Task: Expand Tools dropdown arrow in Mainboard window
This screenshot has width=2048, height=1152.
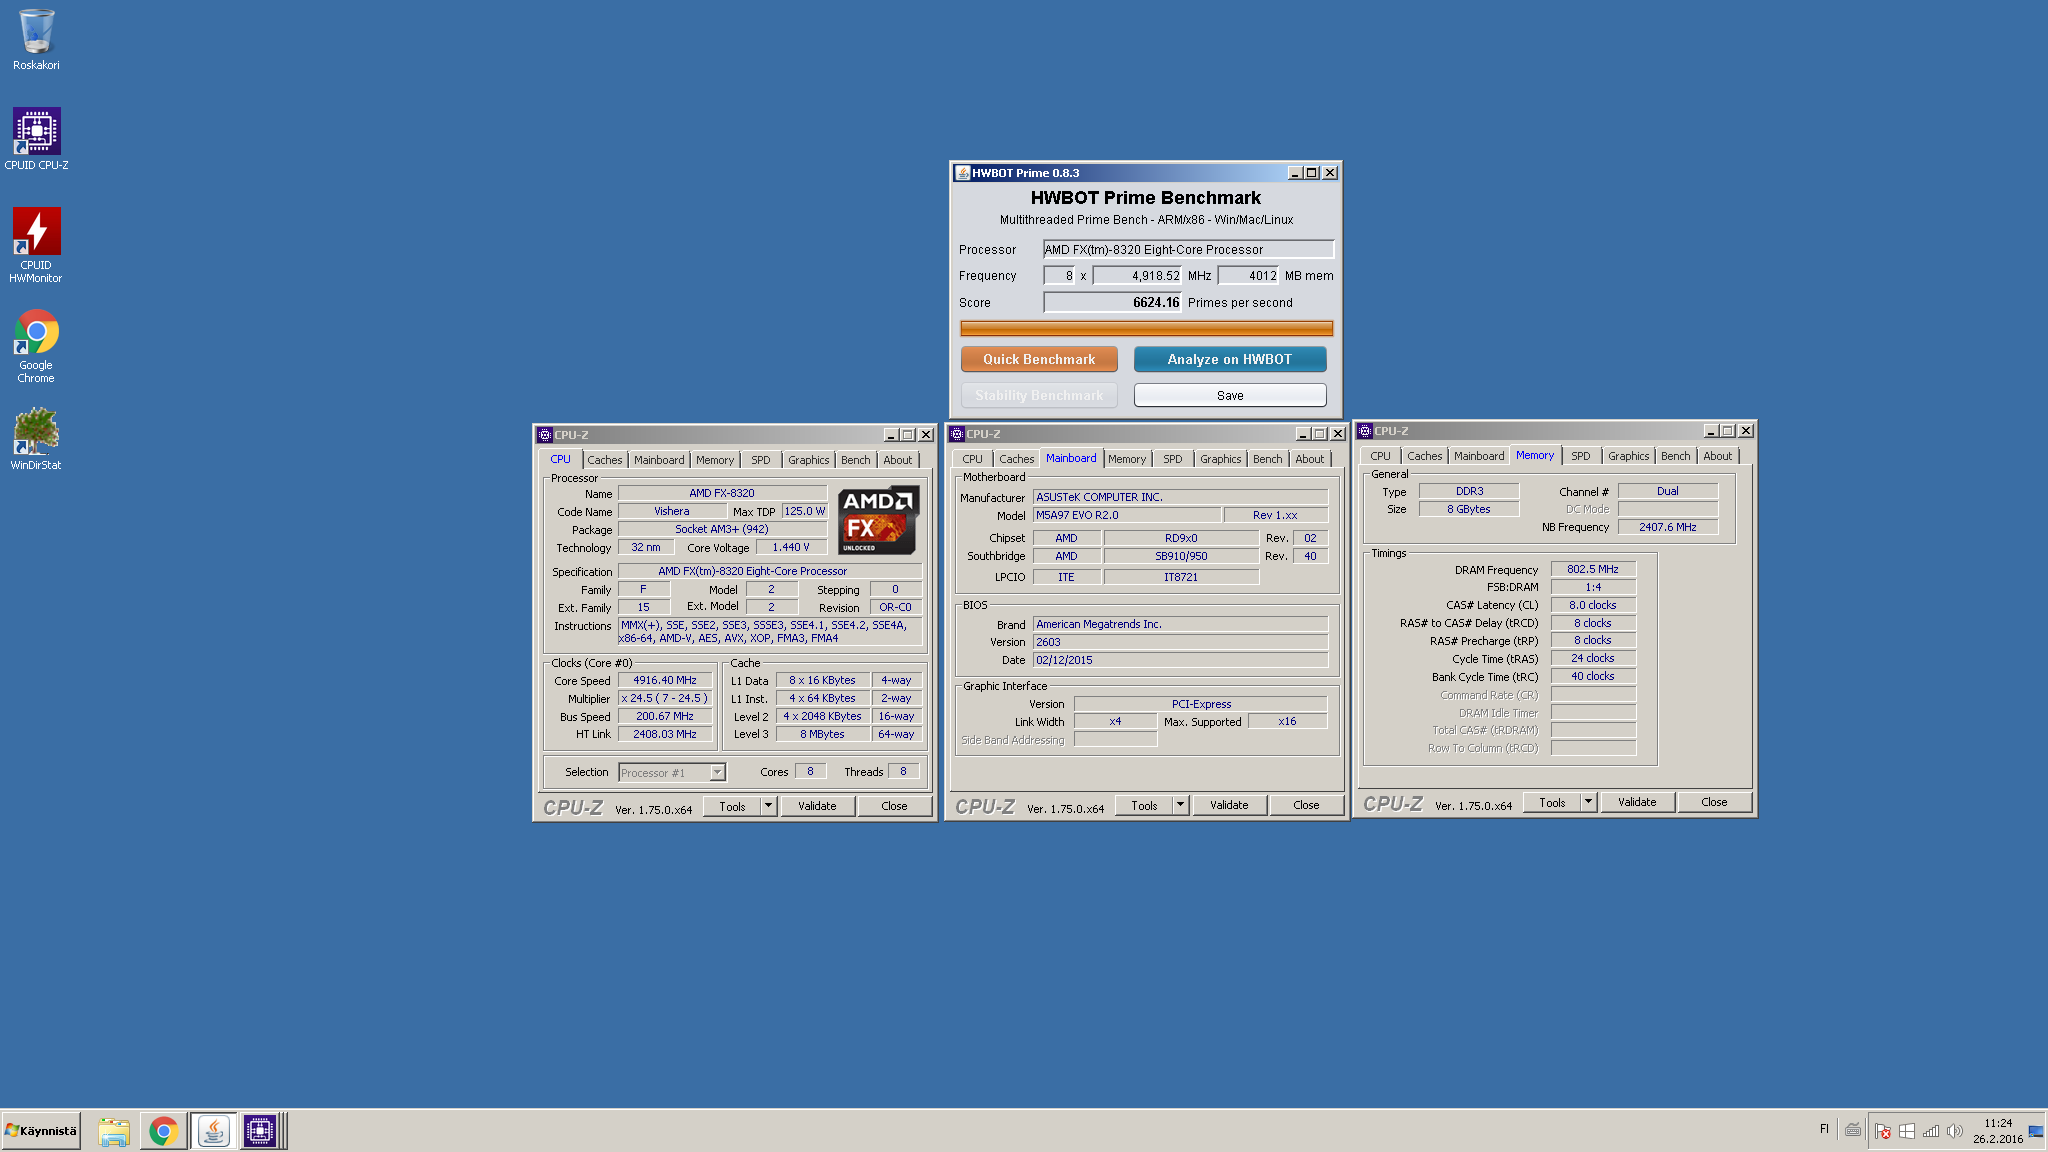Action: [x=1180, y=805]
